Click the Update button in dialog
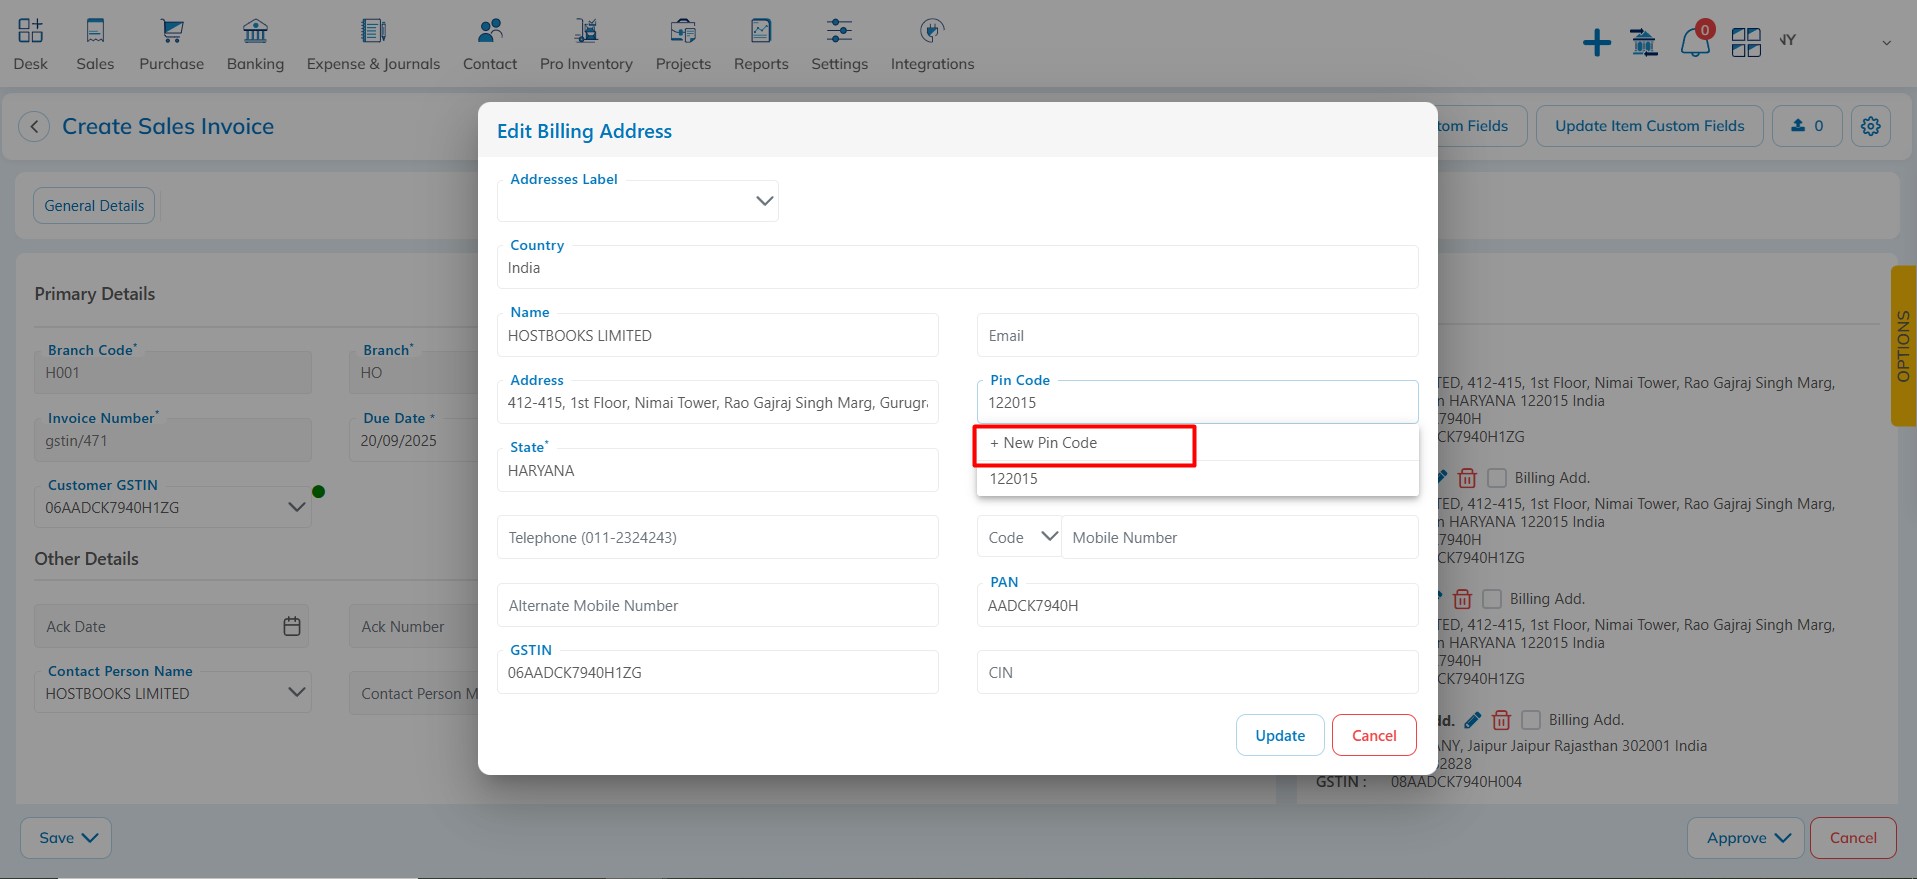Viewport: 1917px width, 879px height. click(1280, 735)
